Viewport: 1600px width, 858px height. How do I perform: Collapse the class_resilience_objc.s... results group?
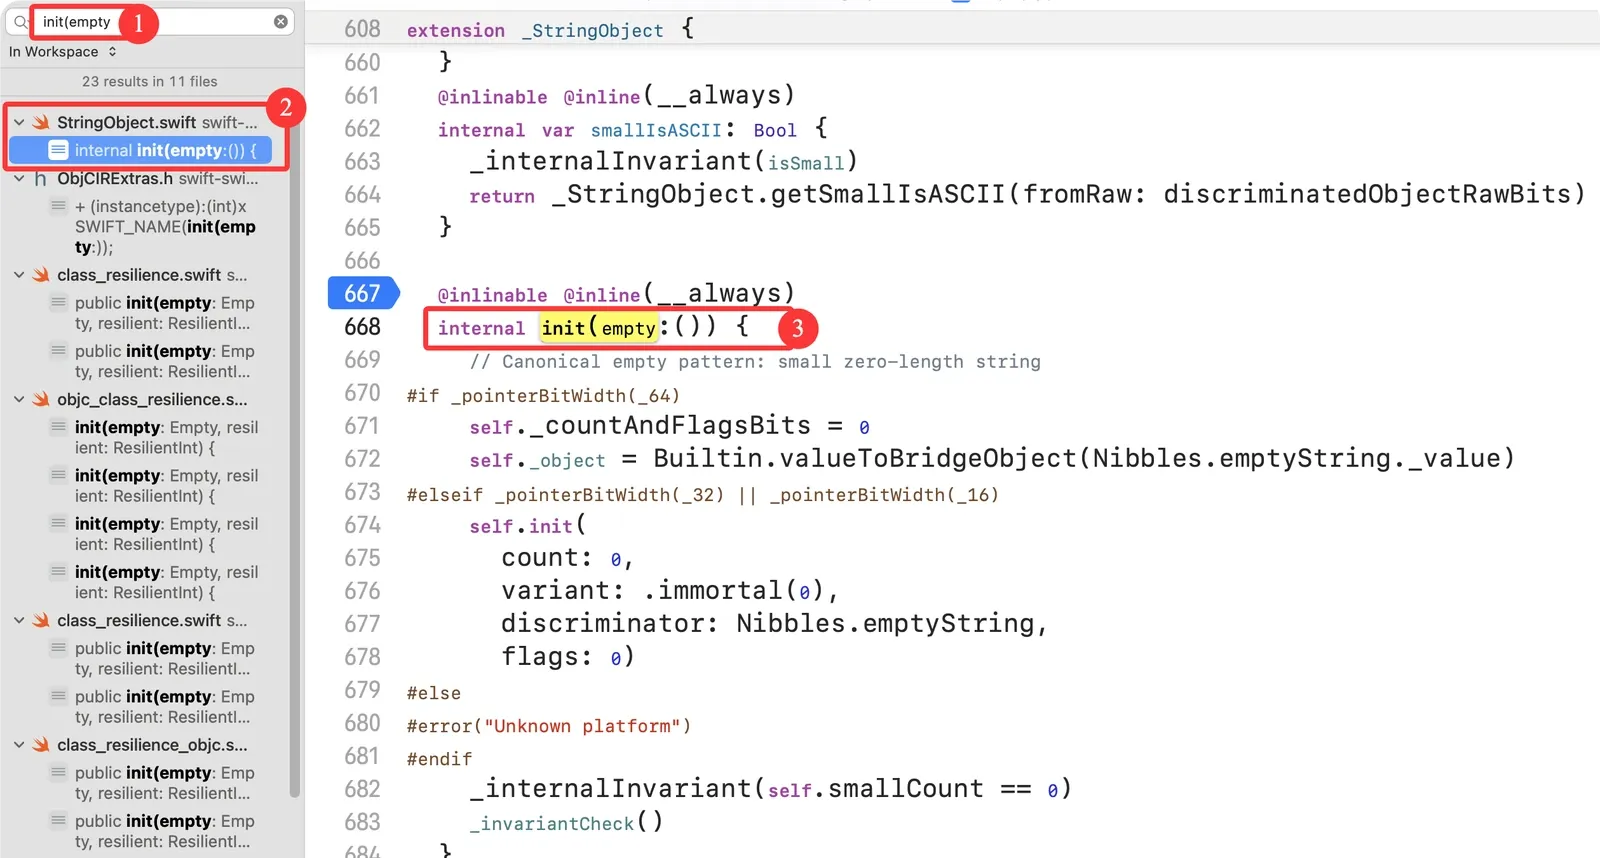(x=19, y=745)
